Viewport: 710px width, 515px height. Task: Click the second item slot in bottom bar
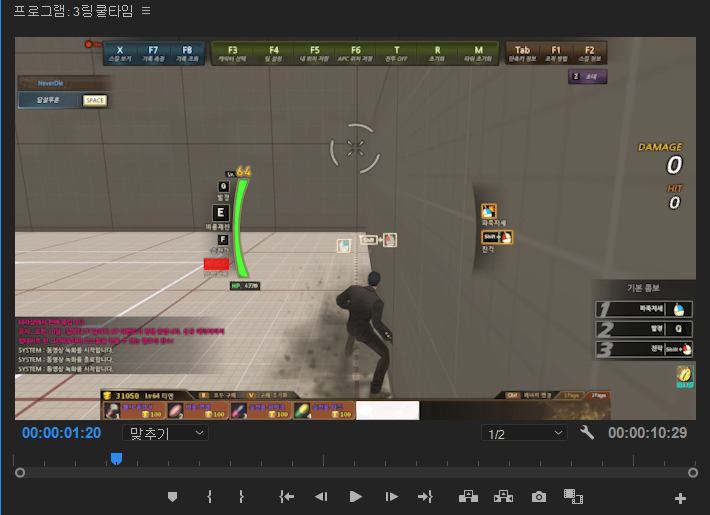197,410
